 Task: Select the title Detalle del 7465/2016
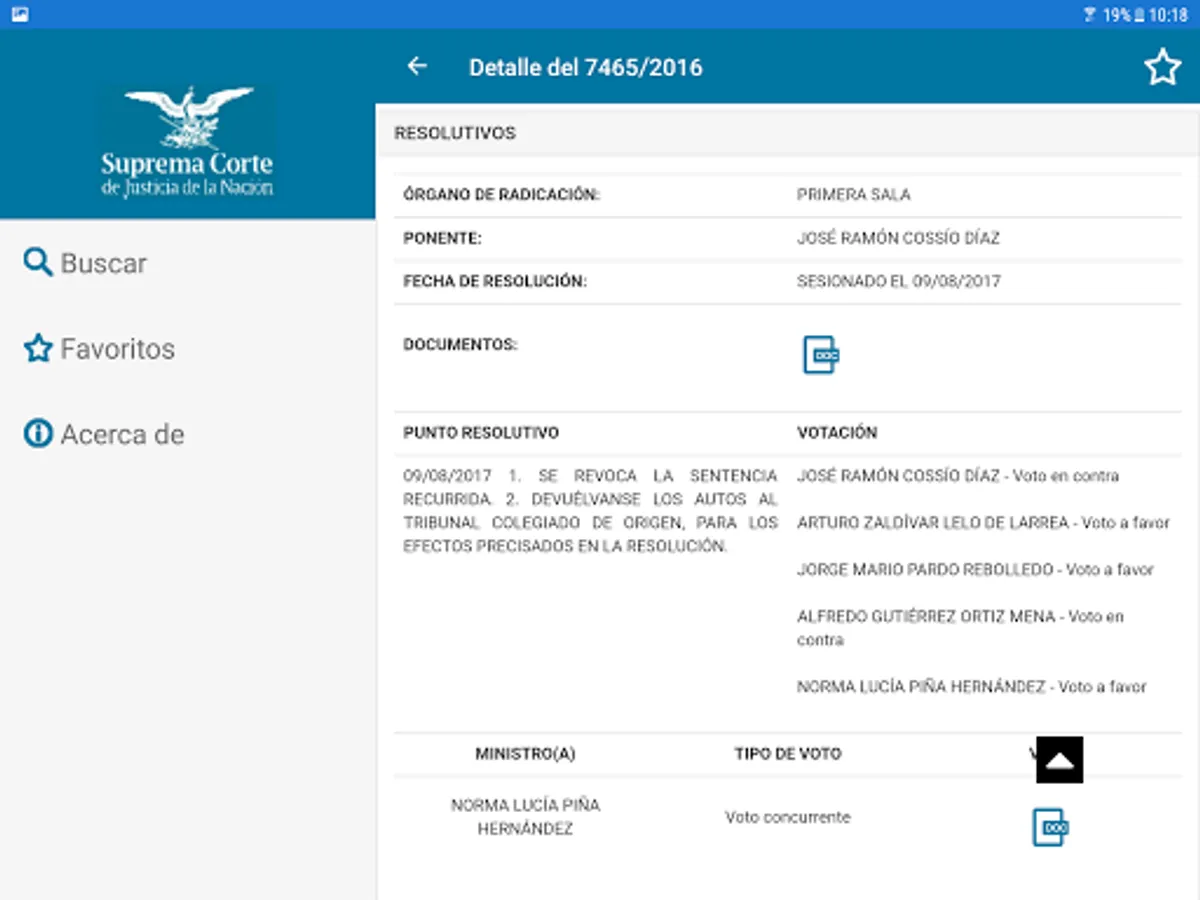586,68
